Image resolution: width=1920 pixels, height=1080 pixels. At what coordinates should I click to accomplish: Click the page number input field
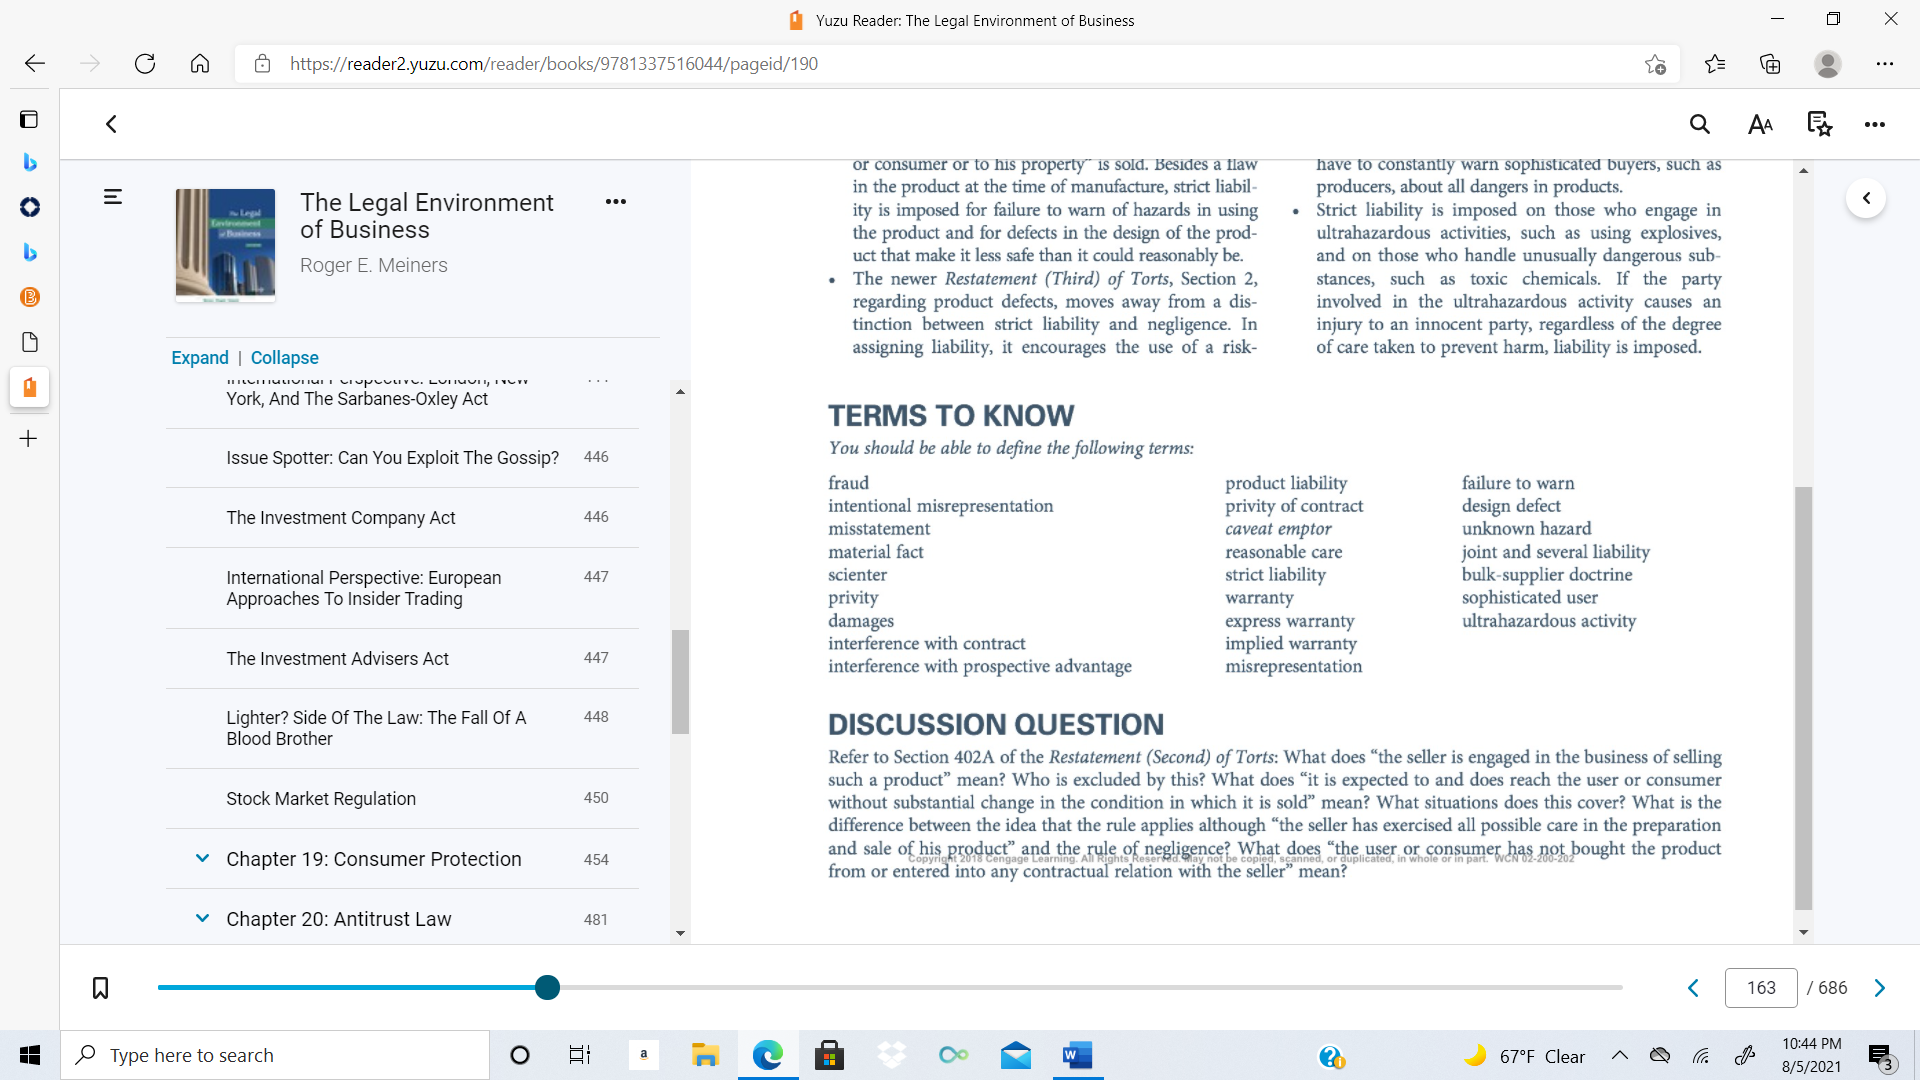pyautogui.click(x=1761, y=988)
